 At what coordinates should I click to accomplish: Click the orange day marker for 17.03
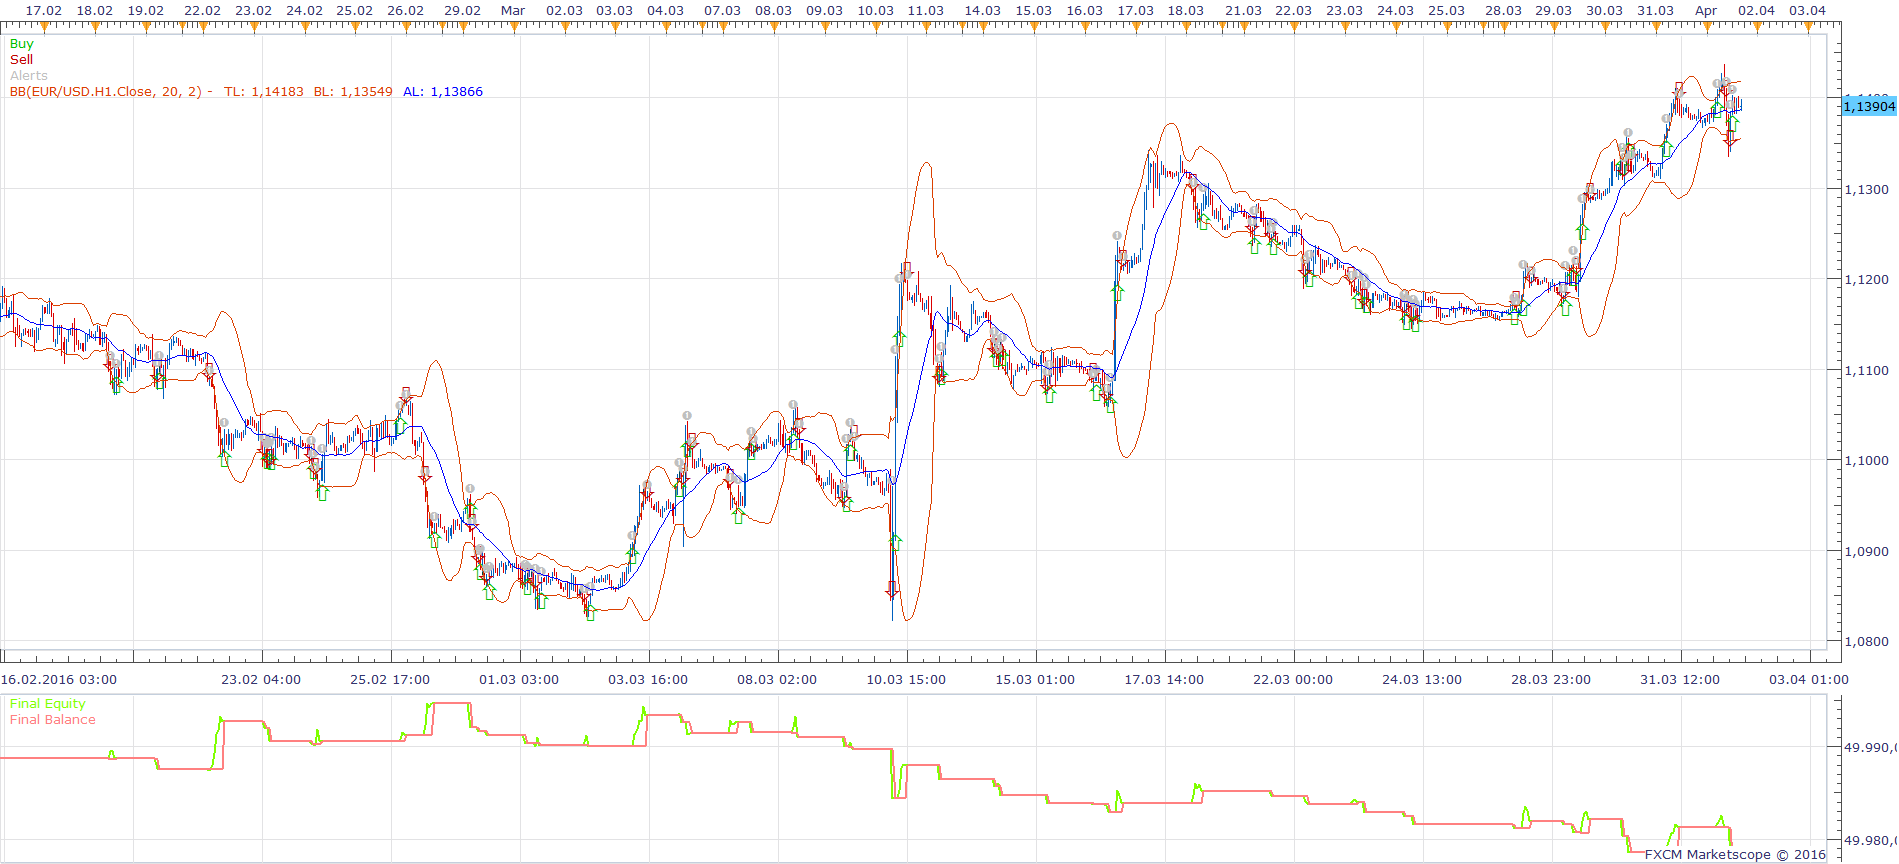point(1136,28)
